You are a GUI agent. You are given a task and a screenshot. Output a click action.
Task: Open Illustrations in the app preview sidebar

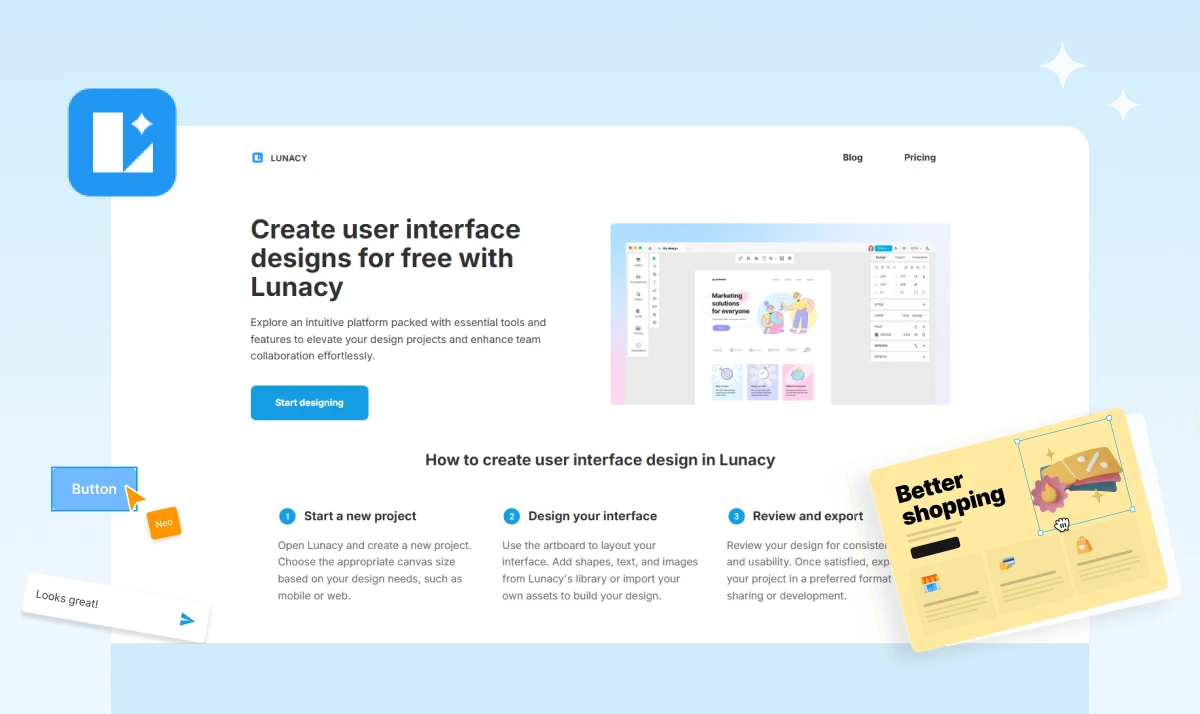(x=638, y=346)
